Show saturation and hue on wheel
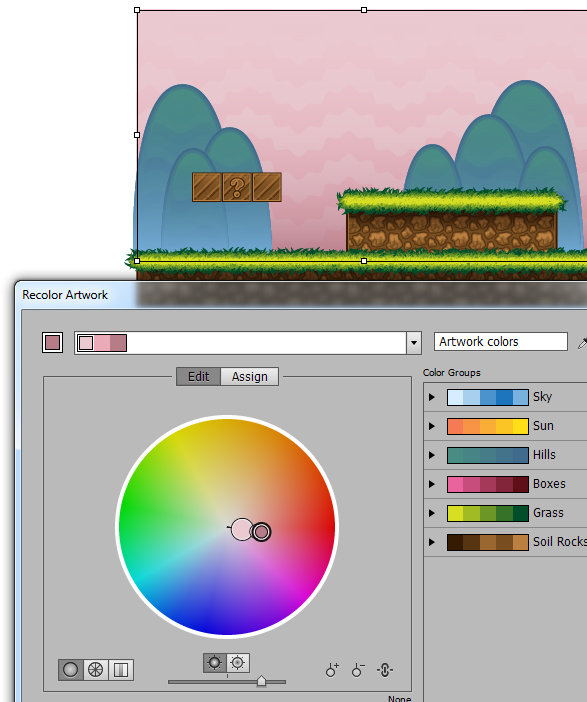 click(x=238, y=663)
